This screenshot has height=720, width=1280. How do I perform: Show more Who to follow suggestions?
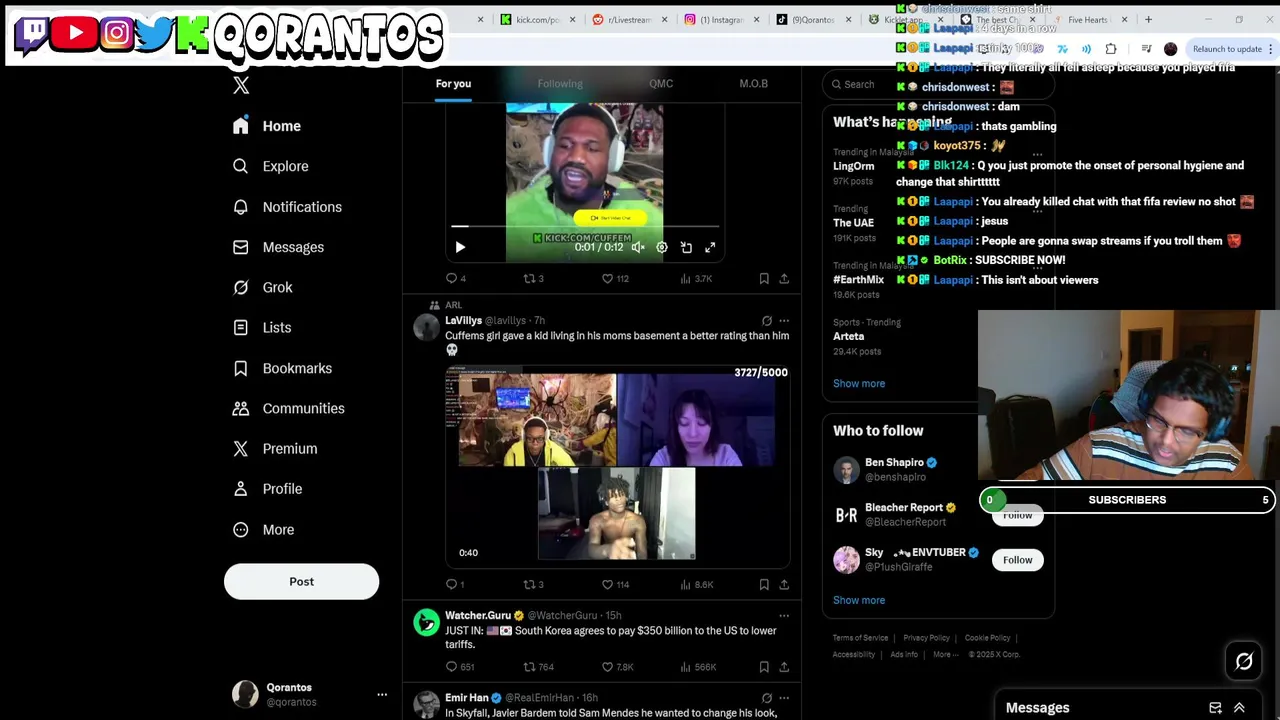point(859,600)
